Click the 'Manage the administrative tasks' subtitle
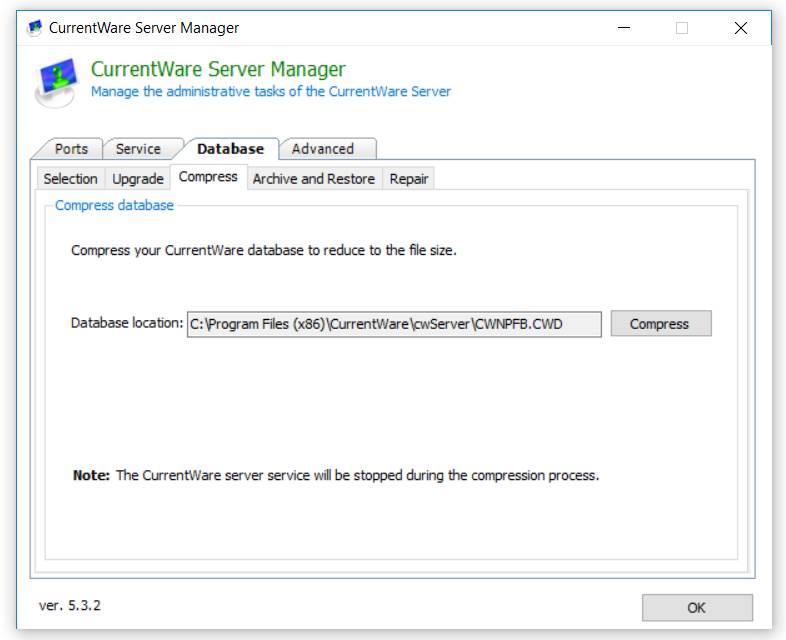This screenshot has height=640, width=786. [x=271, y=92]
